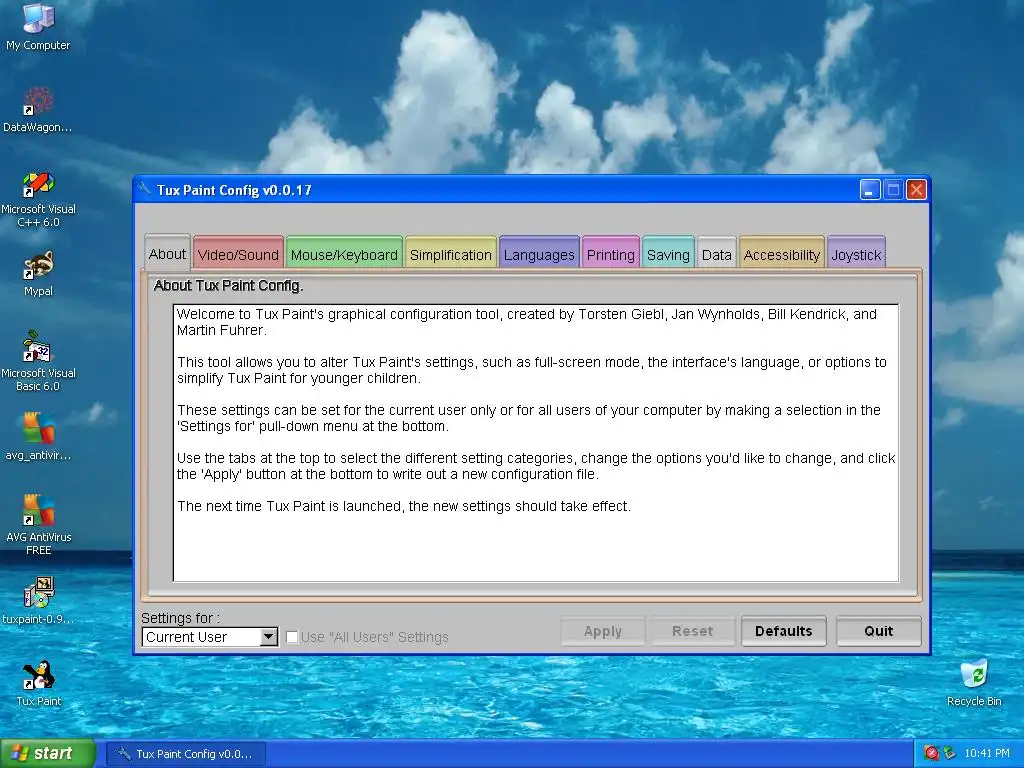The image size is (1024, 768).
Task: Click the tray icon left of the clock
Action: (x=950, y=754)
